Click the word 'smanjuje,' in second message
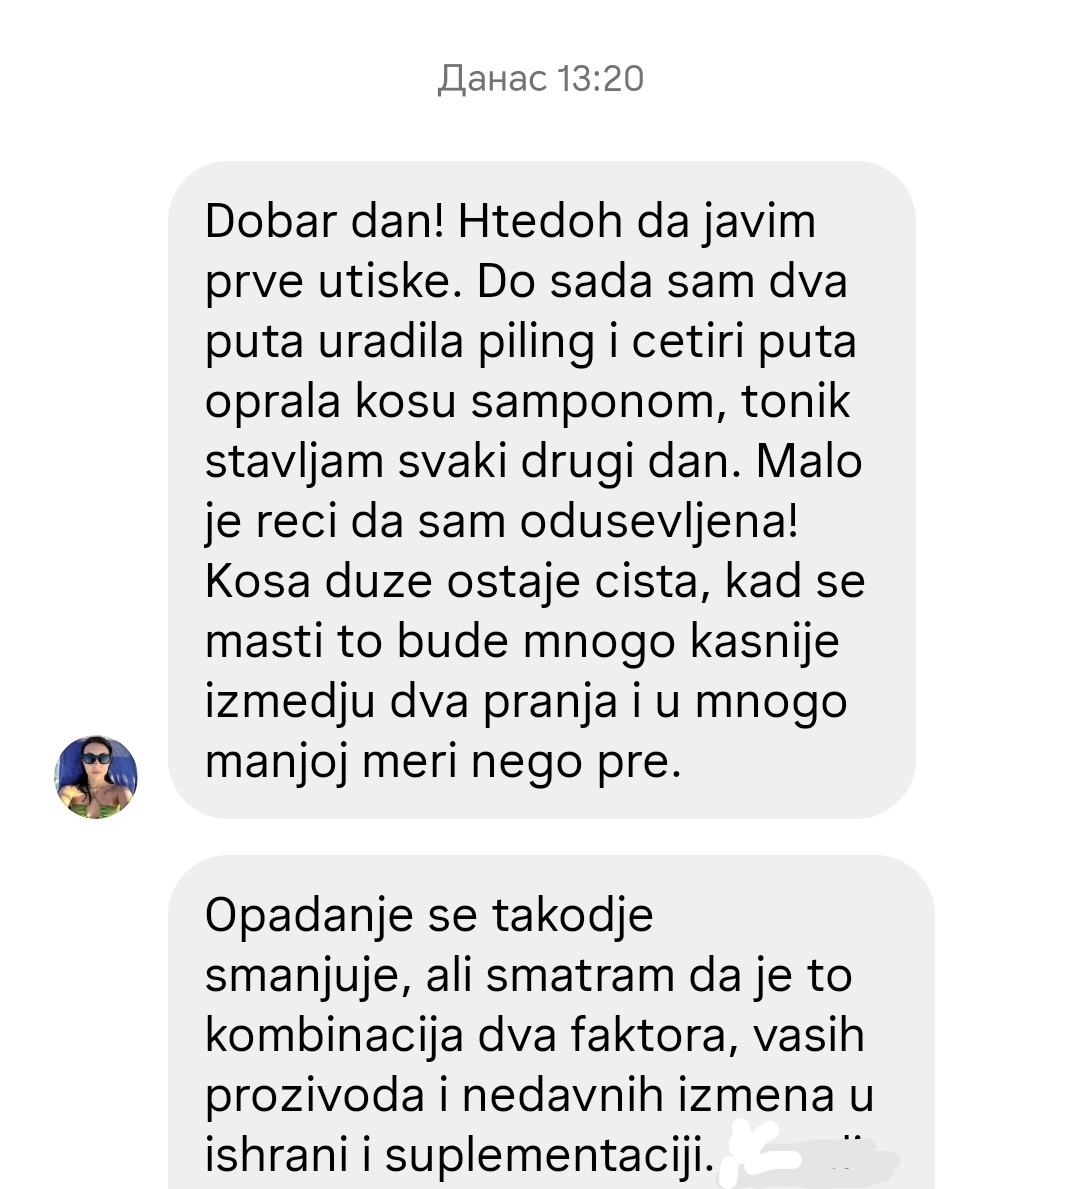This screenshot has height=1189, width=1080. click(308, 977)
